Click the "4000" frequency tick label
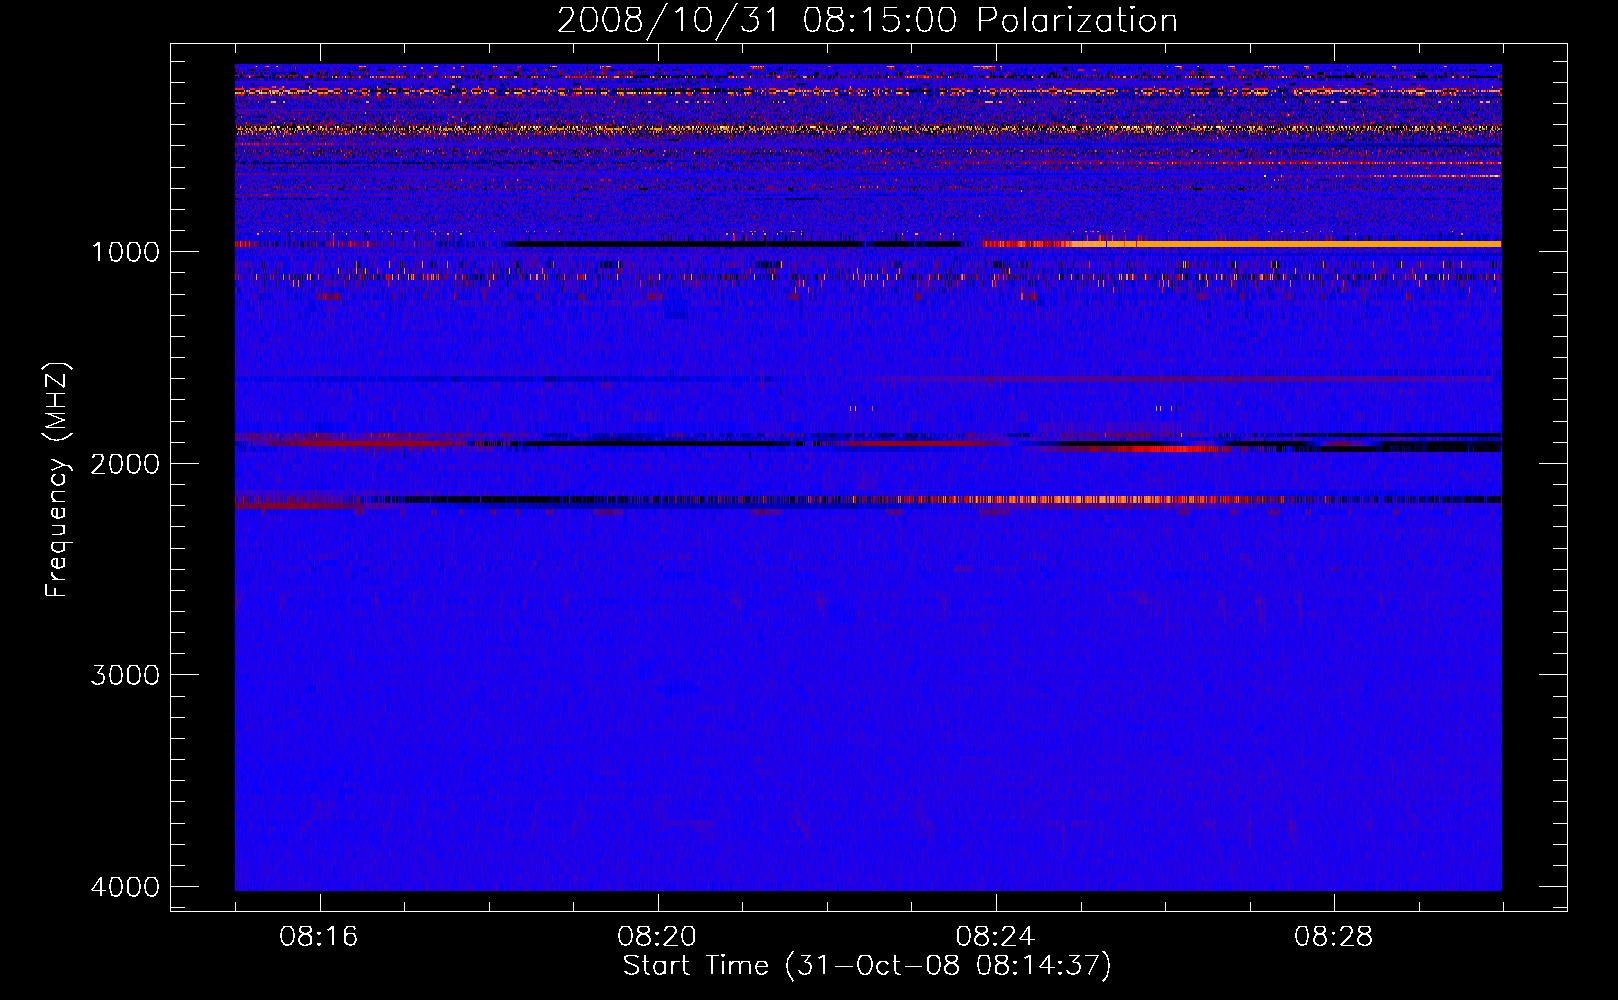Viewport: 1618px width, 1000px height. (125, 887)
